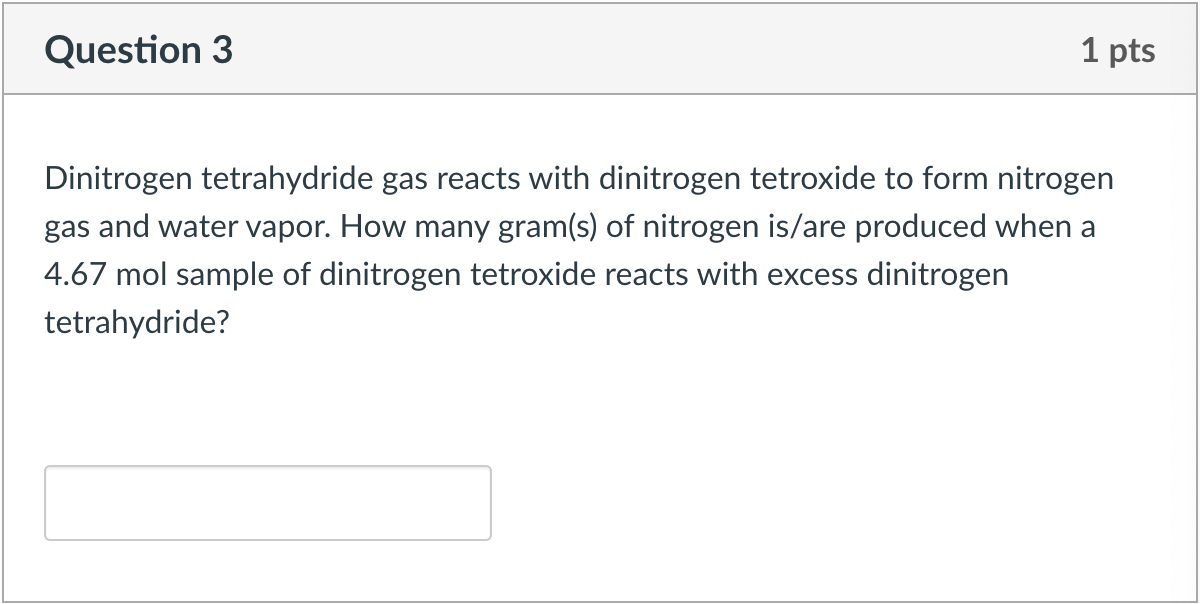The image size is (1200, 604).
Task: Click the question number '3'
Action: pos(222,49)
